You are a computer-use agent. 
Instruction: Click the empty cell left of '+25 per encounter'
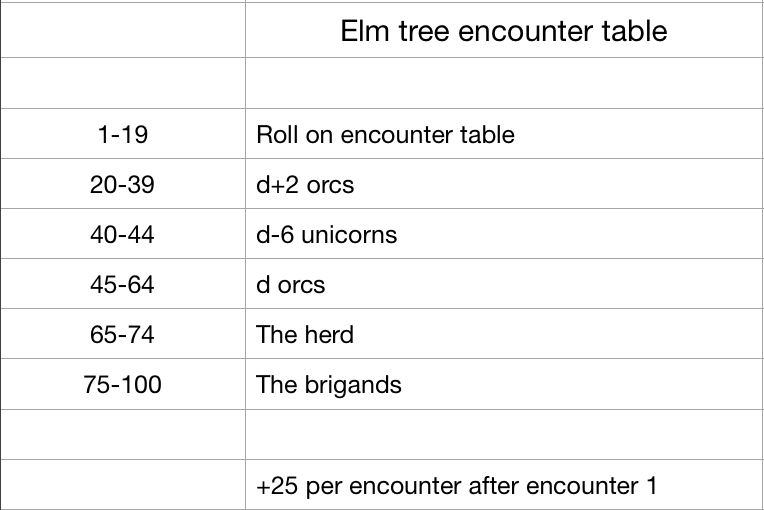pyautogui.click(x=123, y=485)
